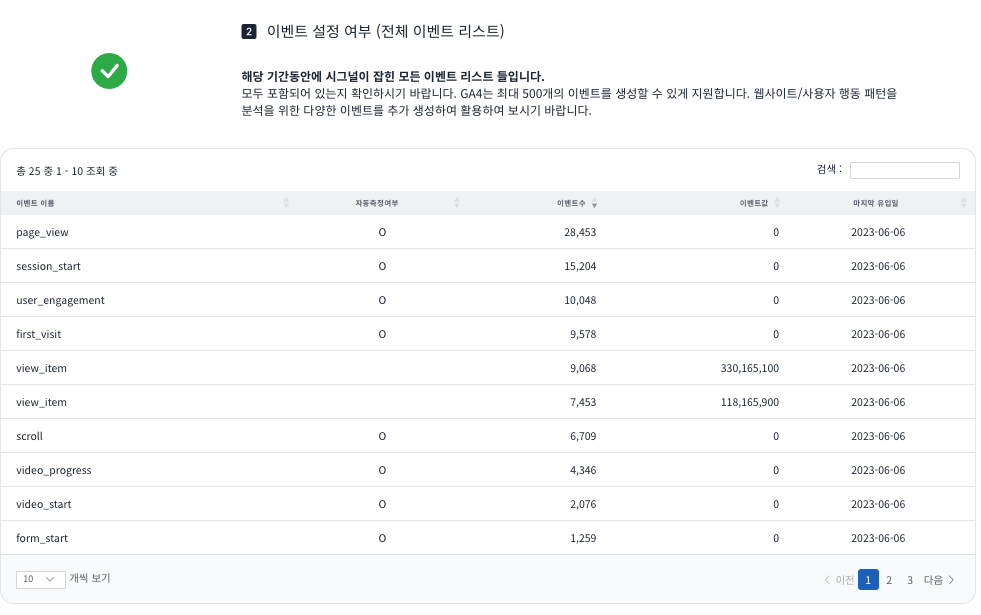This screenshot has height=615, width=981.
Task: Go to page 2 of results
Action: click(x=889, y=580)
